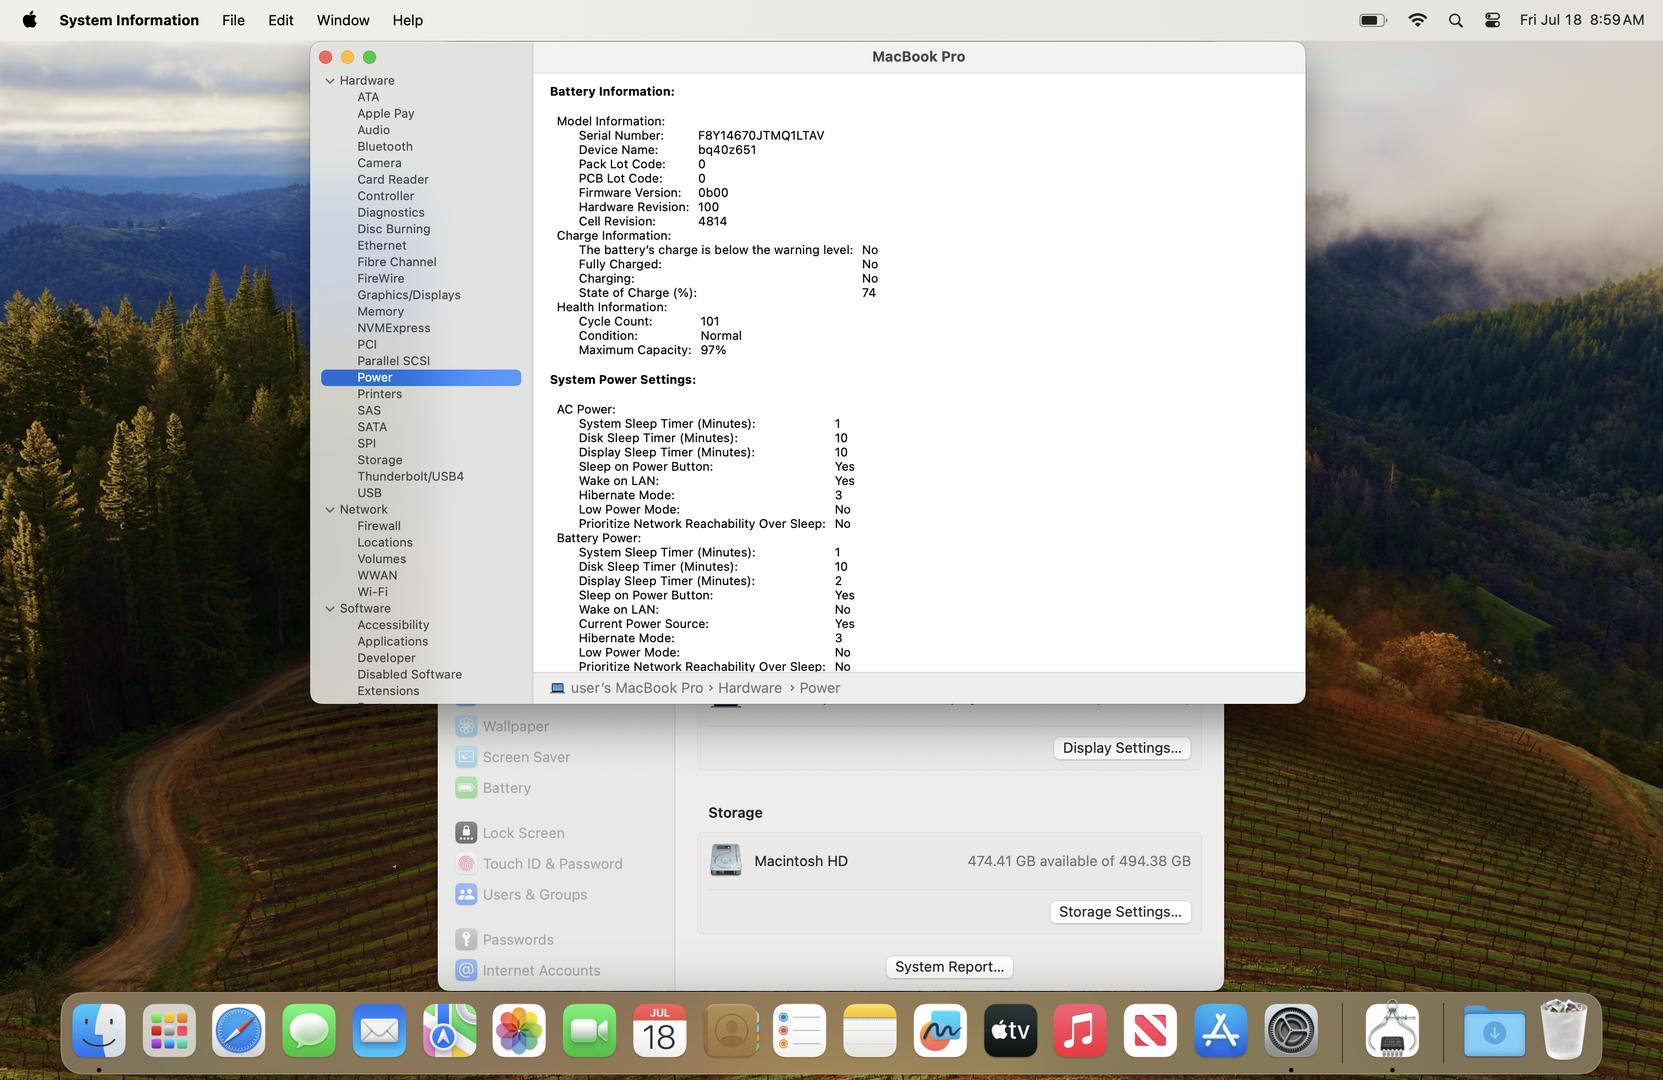
Task: Click user's MacBook Pro in path bar
Action: pyautogui.click(x=627, y=688)
